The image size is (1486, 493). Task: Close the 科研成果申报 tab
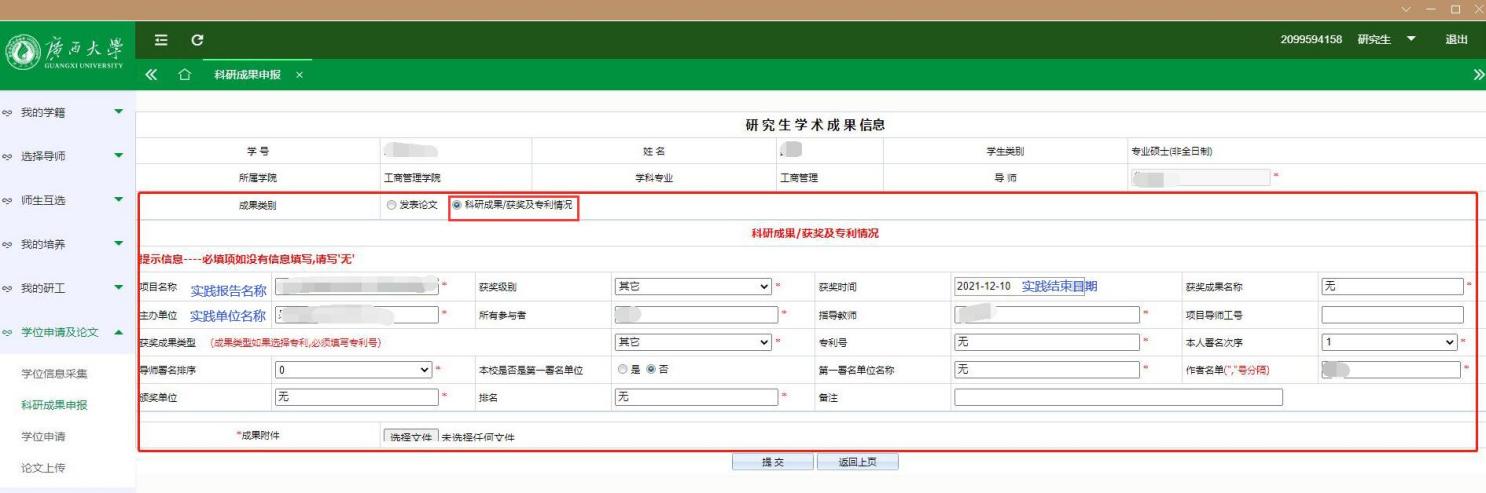pos(299,77)
